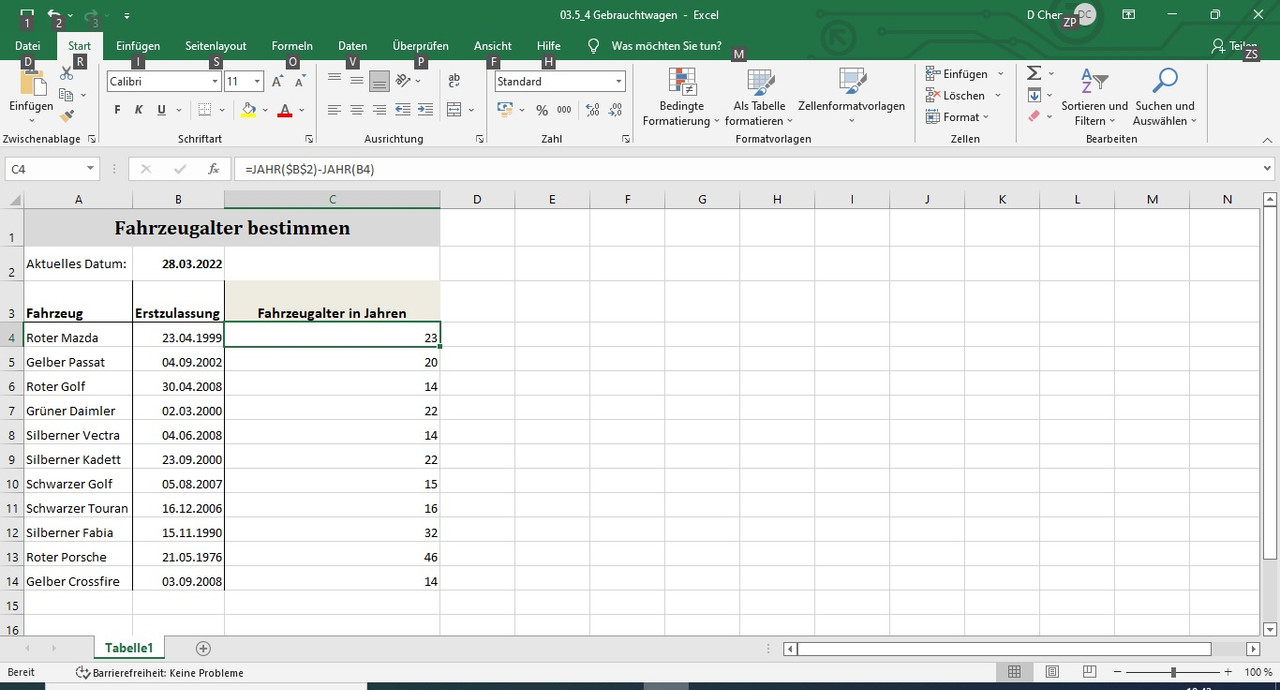Toggle underline U formatting
The width and height of the screenshot is (1280, 690).
click(160, 110)
